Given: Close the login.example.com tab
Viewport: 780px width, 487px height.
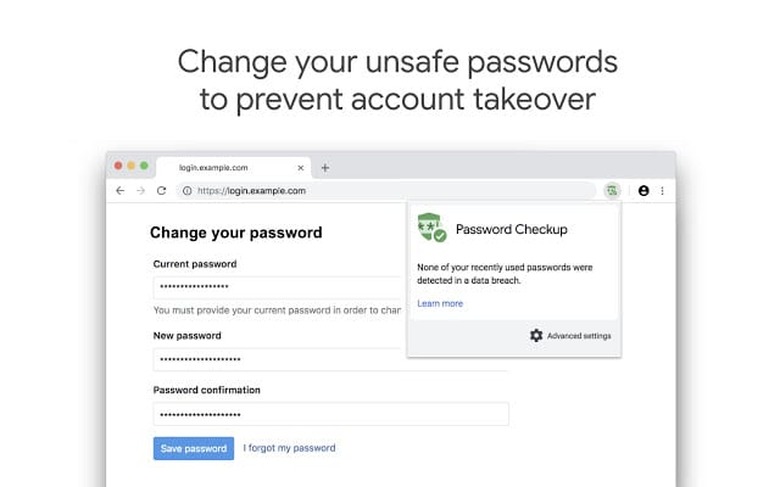Looking at the screenshot, I should click(301, 167).
